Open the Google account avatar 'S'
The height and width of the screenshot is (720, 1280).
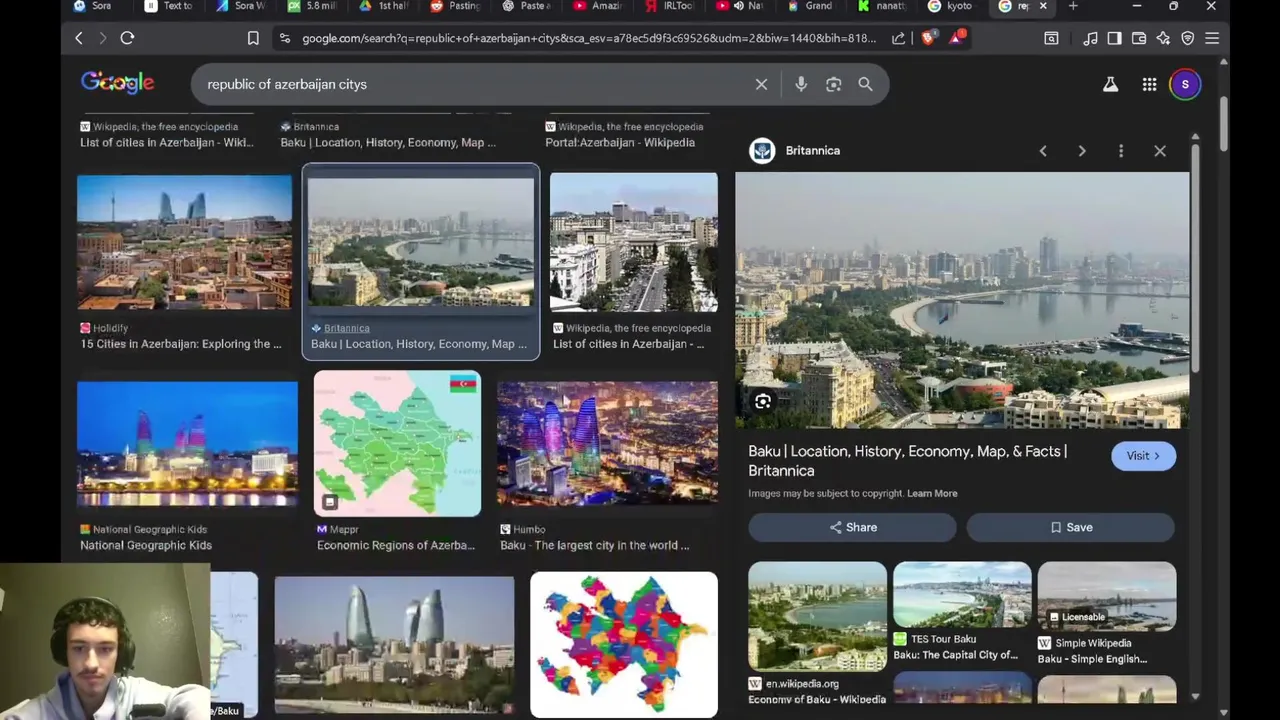(1185, 84)
